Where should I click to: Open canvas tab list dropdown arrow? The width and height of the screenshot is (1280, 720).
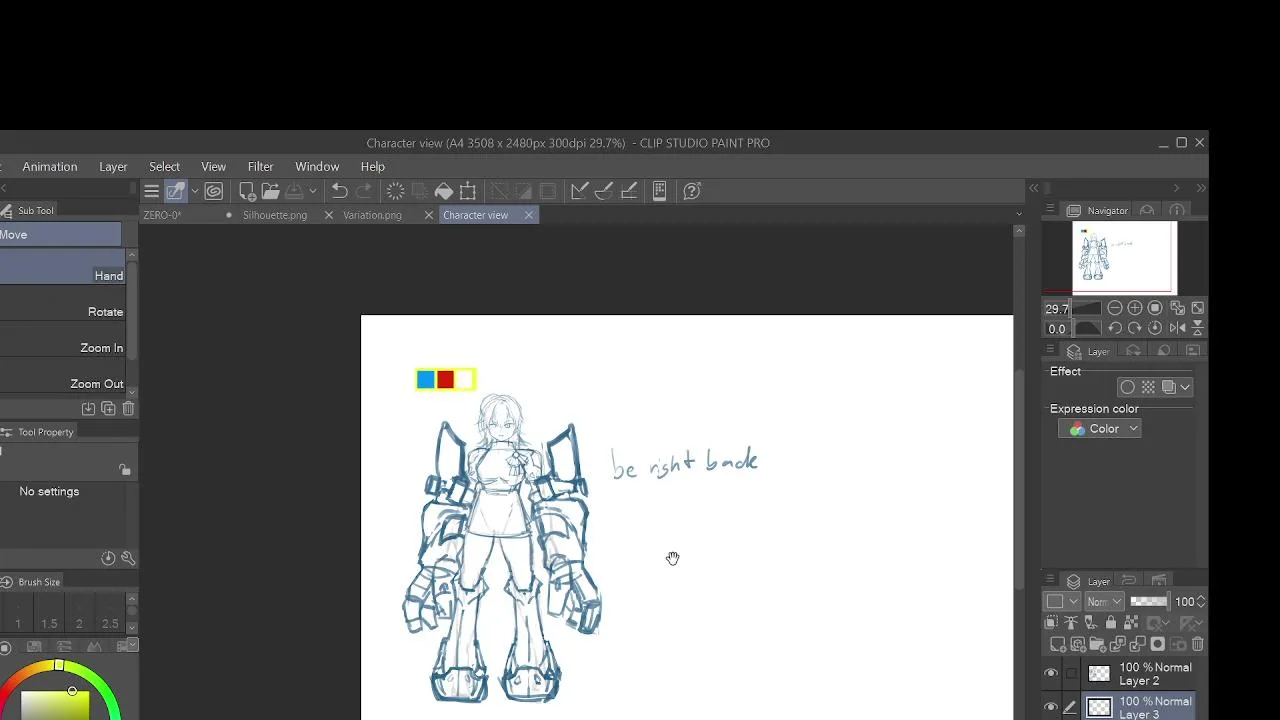(1019, 214)
